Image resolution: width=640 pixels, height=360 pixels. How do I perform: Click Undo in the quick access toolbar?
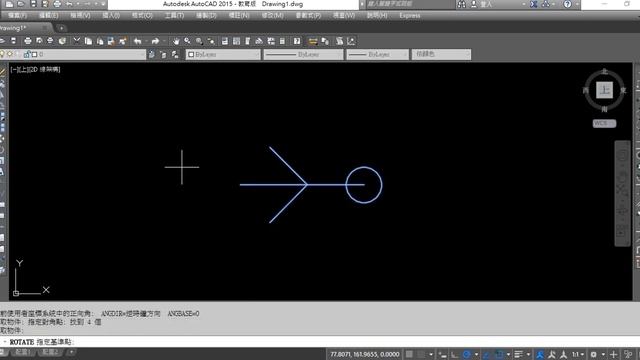click(69, 4)
